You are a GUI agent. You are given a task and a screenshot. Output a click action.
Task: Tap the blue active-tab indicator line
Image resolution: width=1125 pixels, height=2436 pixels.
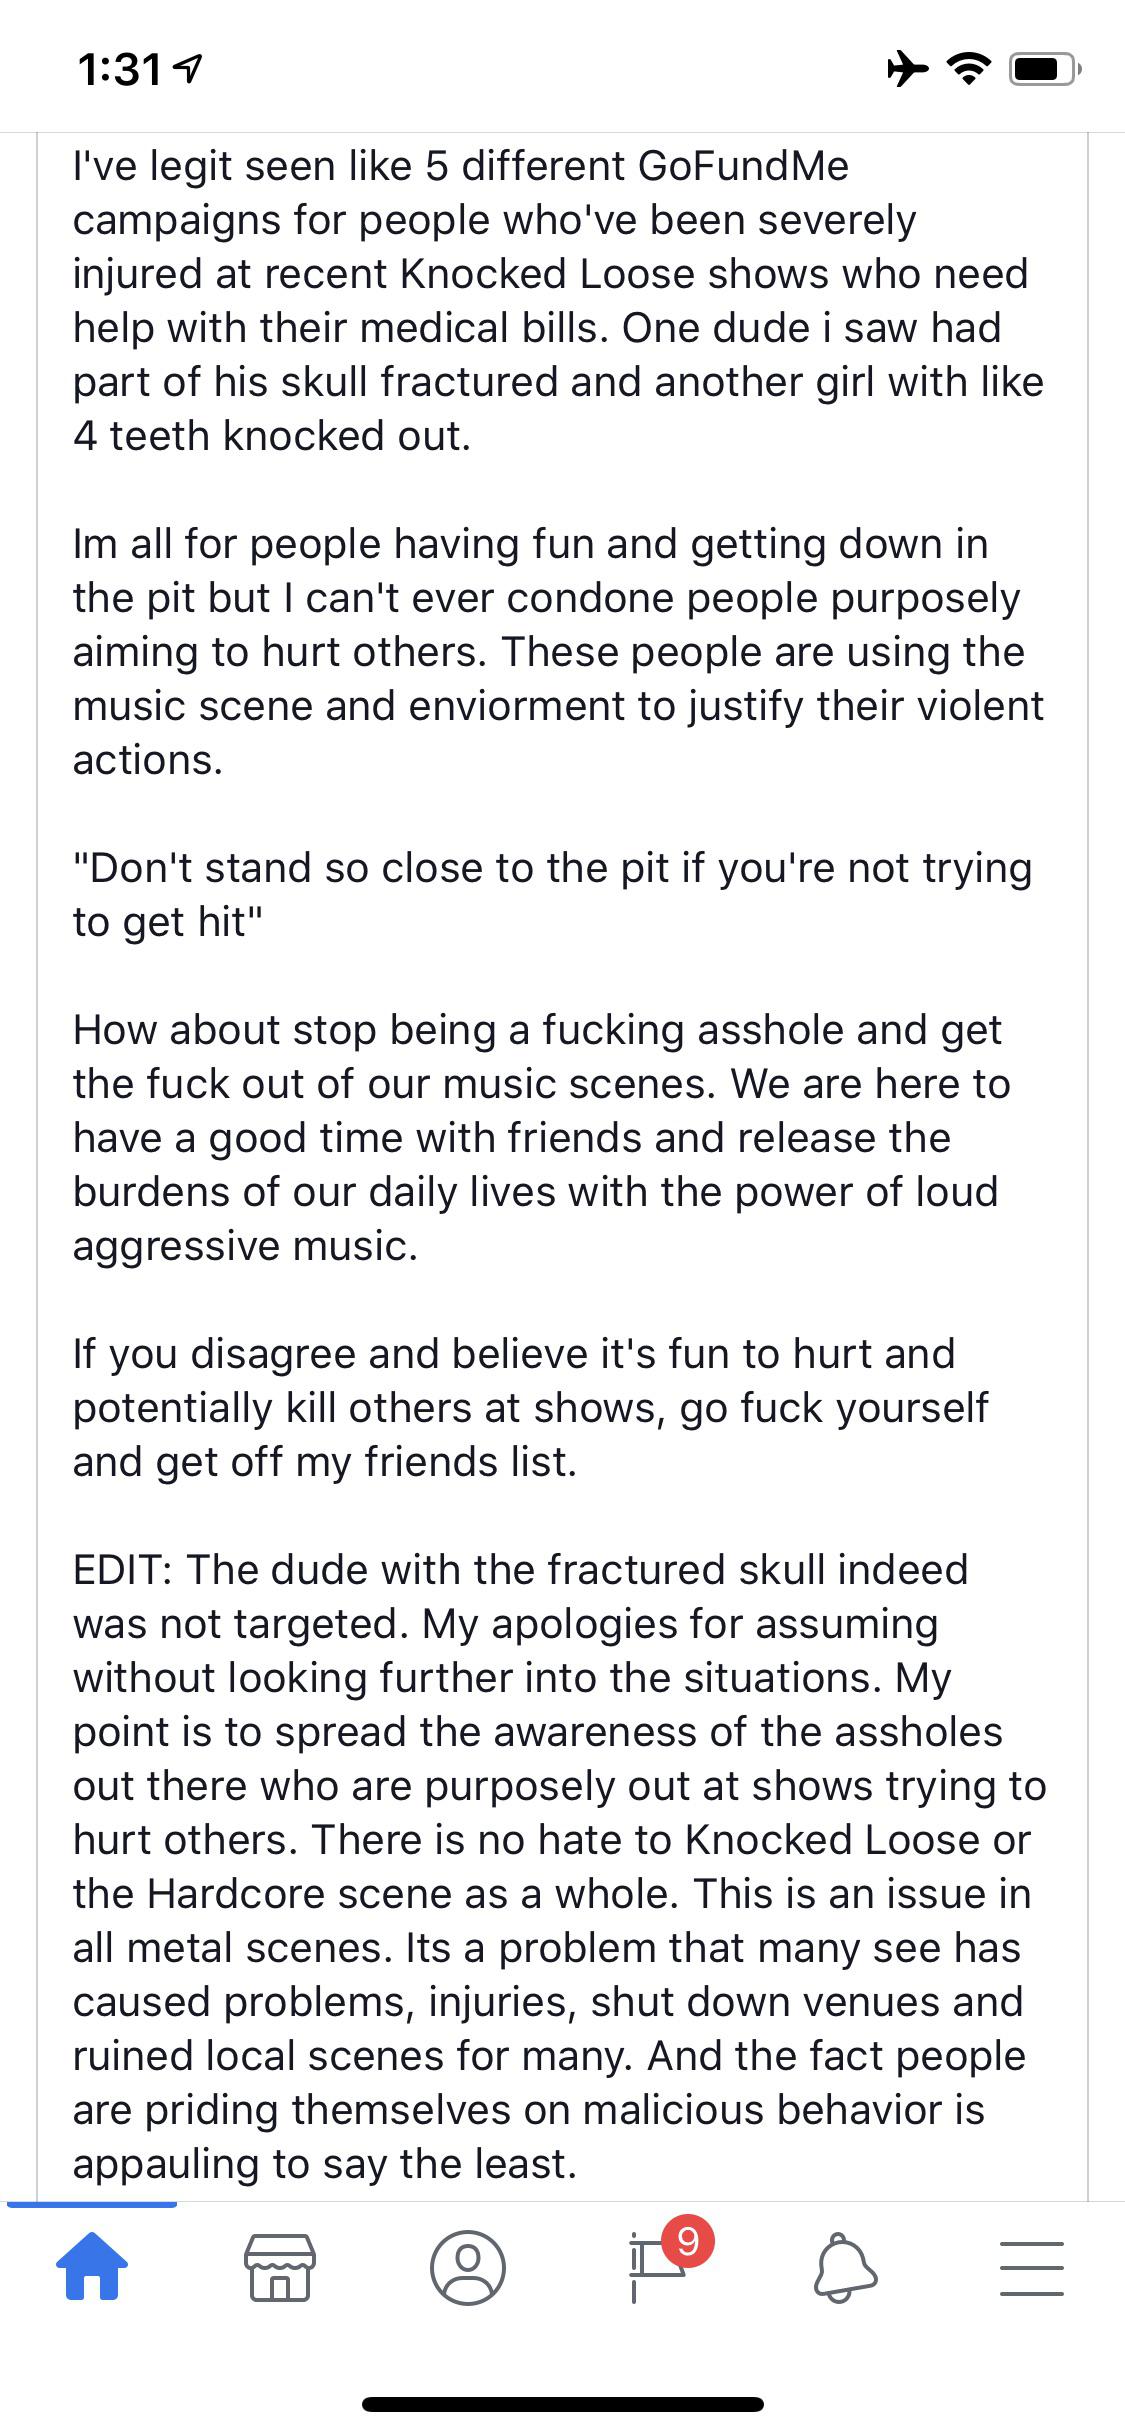(92, 2204)
